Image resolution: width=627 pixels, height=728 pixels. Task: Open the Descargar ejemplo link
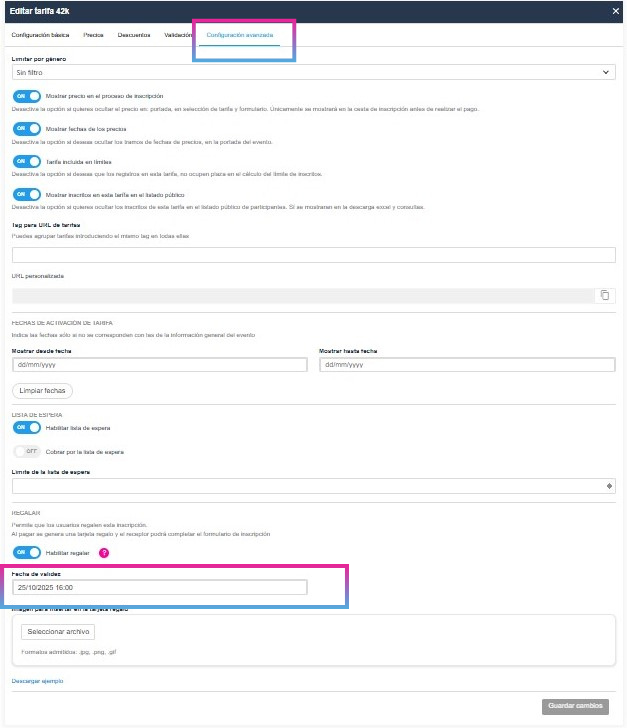pos(37,681)
